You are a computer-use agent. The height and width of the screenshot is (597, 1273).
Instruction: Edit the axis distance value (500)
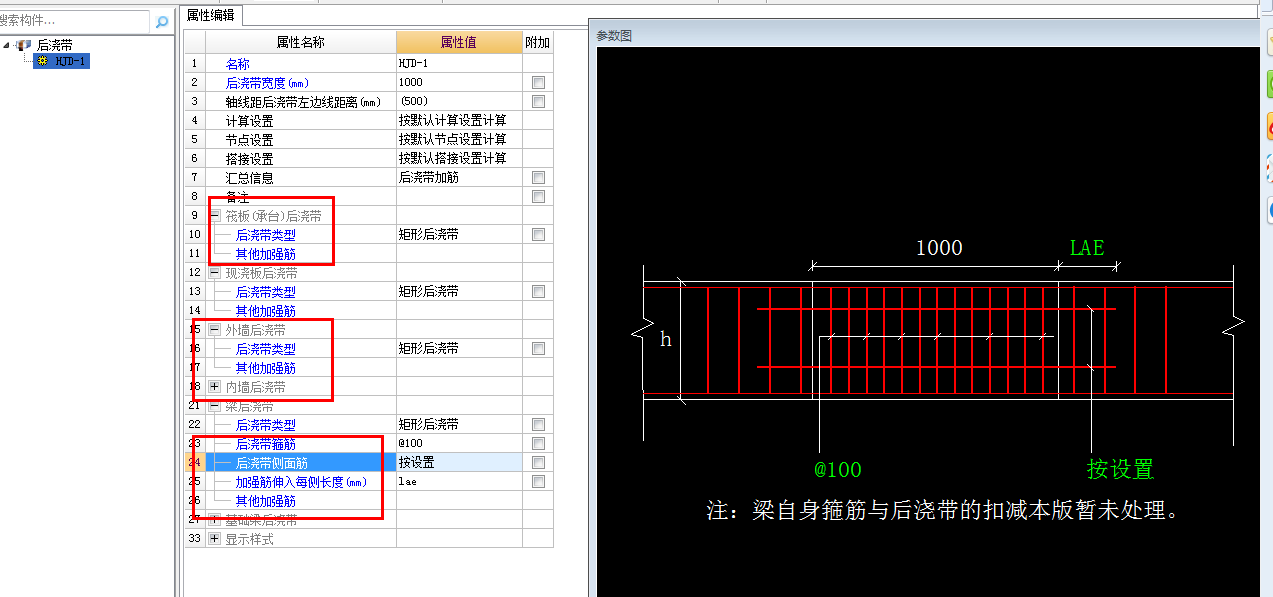coord(459,101)
